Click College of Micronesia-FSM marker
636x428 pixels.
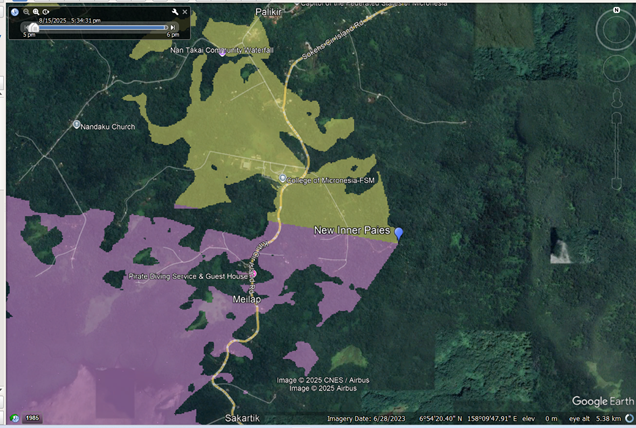(283, 179)
